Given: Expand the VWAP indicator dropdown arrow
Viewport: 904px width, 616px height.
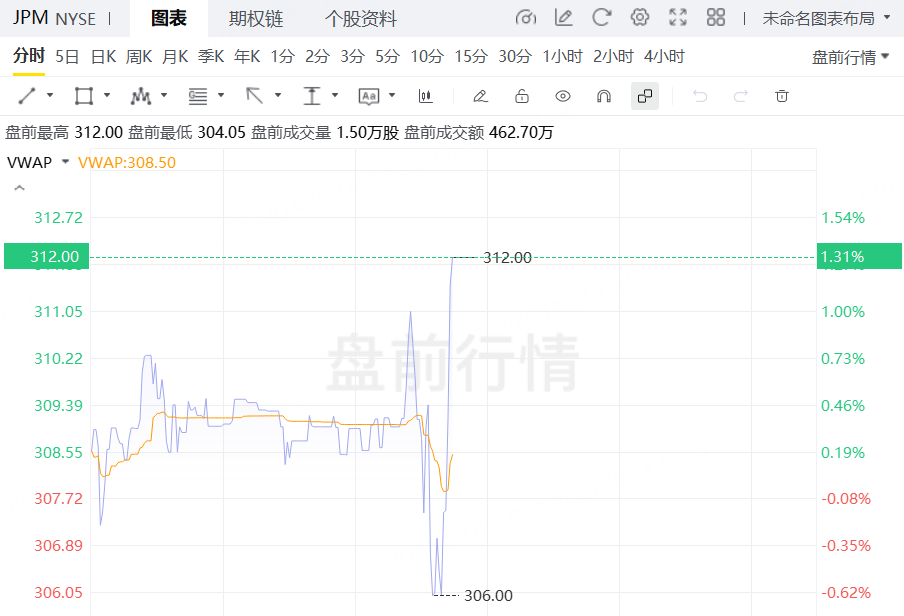Looking at the screenshot, I should click(65, 162).
